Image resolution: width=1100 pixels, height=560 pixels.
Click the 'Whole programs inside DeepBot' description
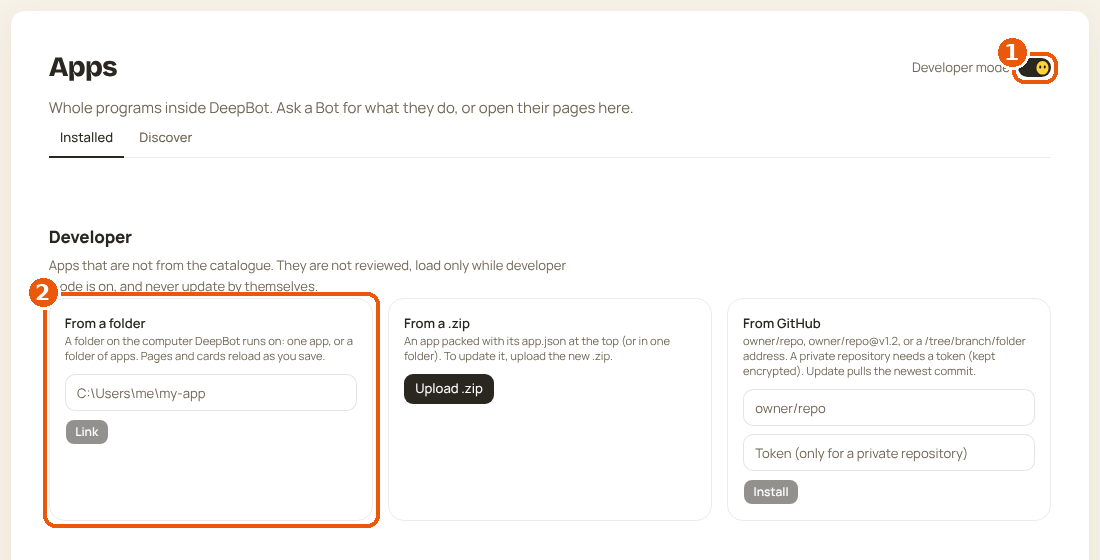pos(341,108)
